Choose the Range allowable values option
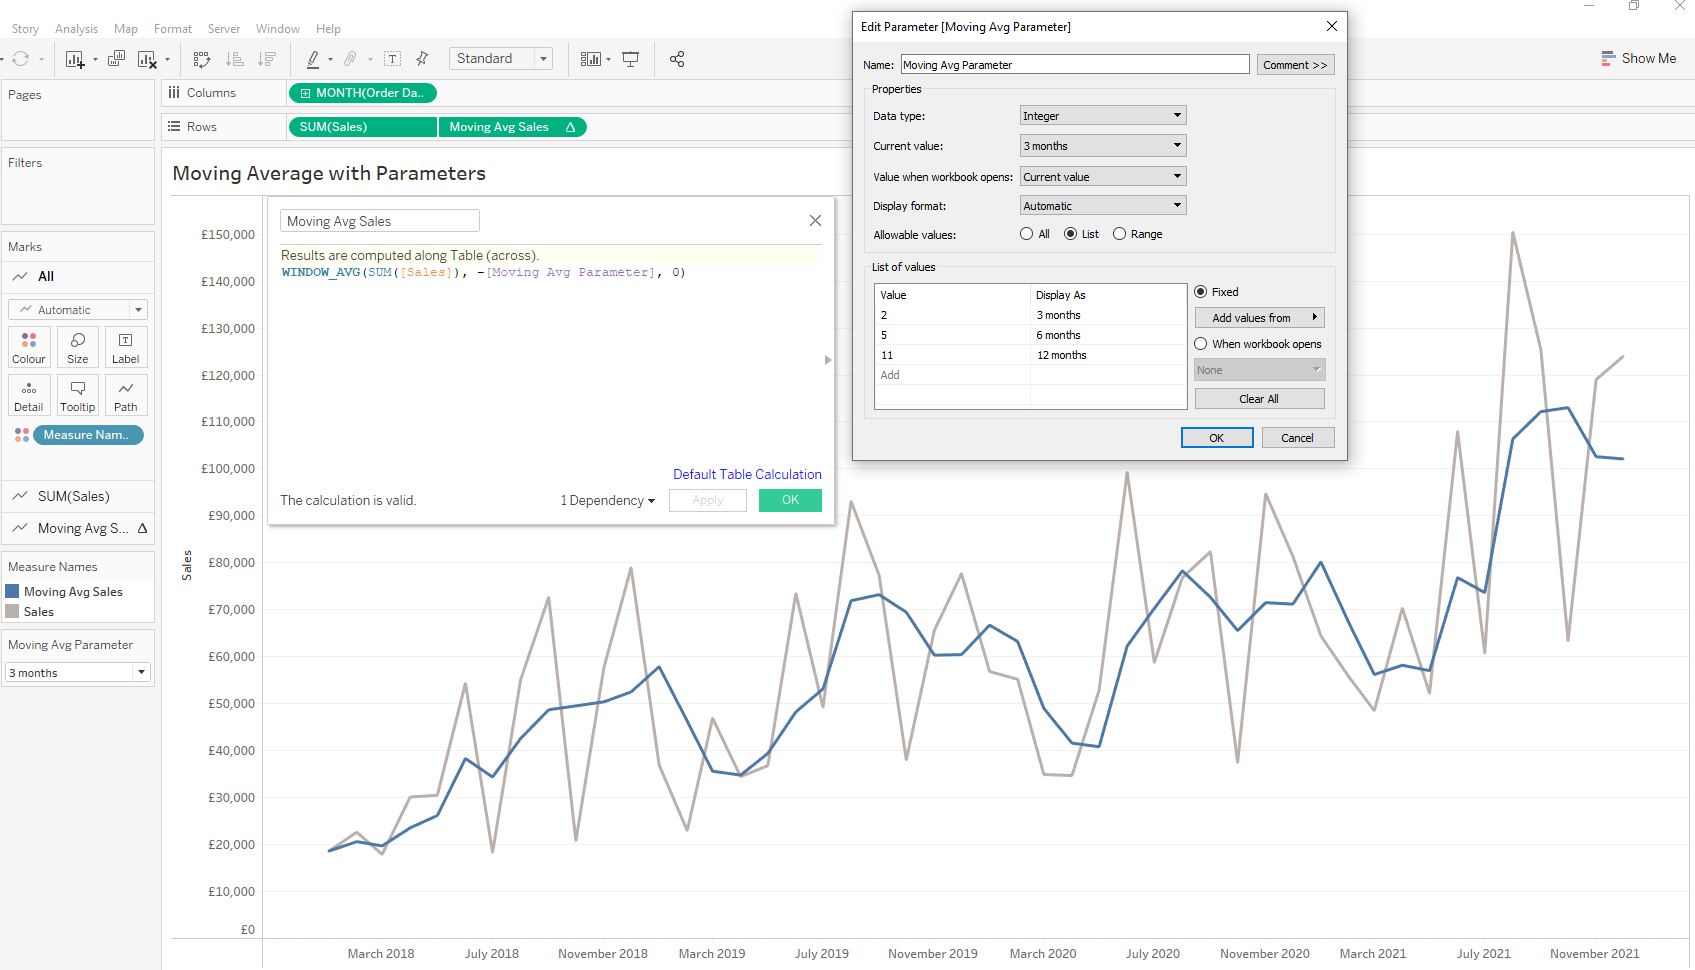The image size is (1695, 970). click(1121, 233)
